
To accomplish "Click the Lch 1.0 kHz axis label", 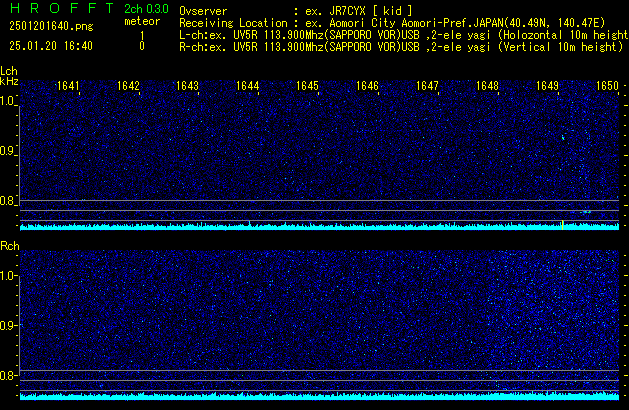I will [8, 101].
